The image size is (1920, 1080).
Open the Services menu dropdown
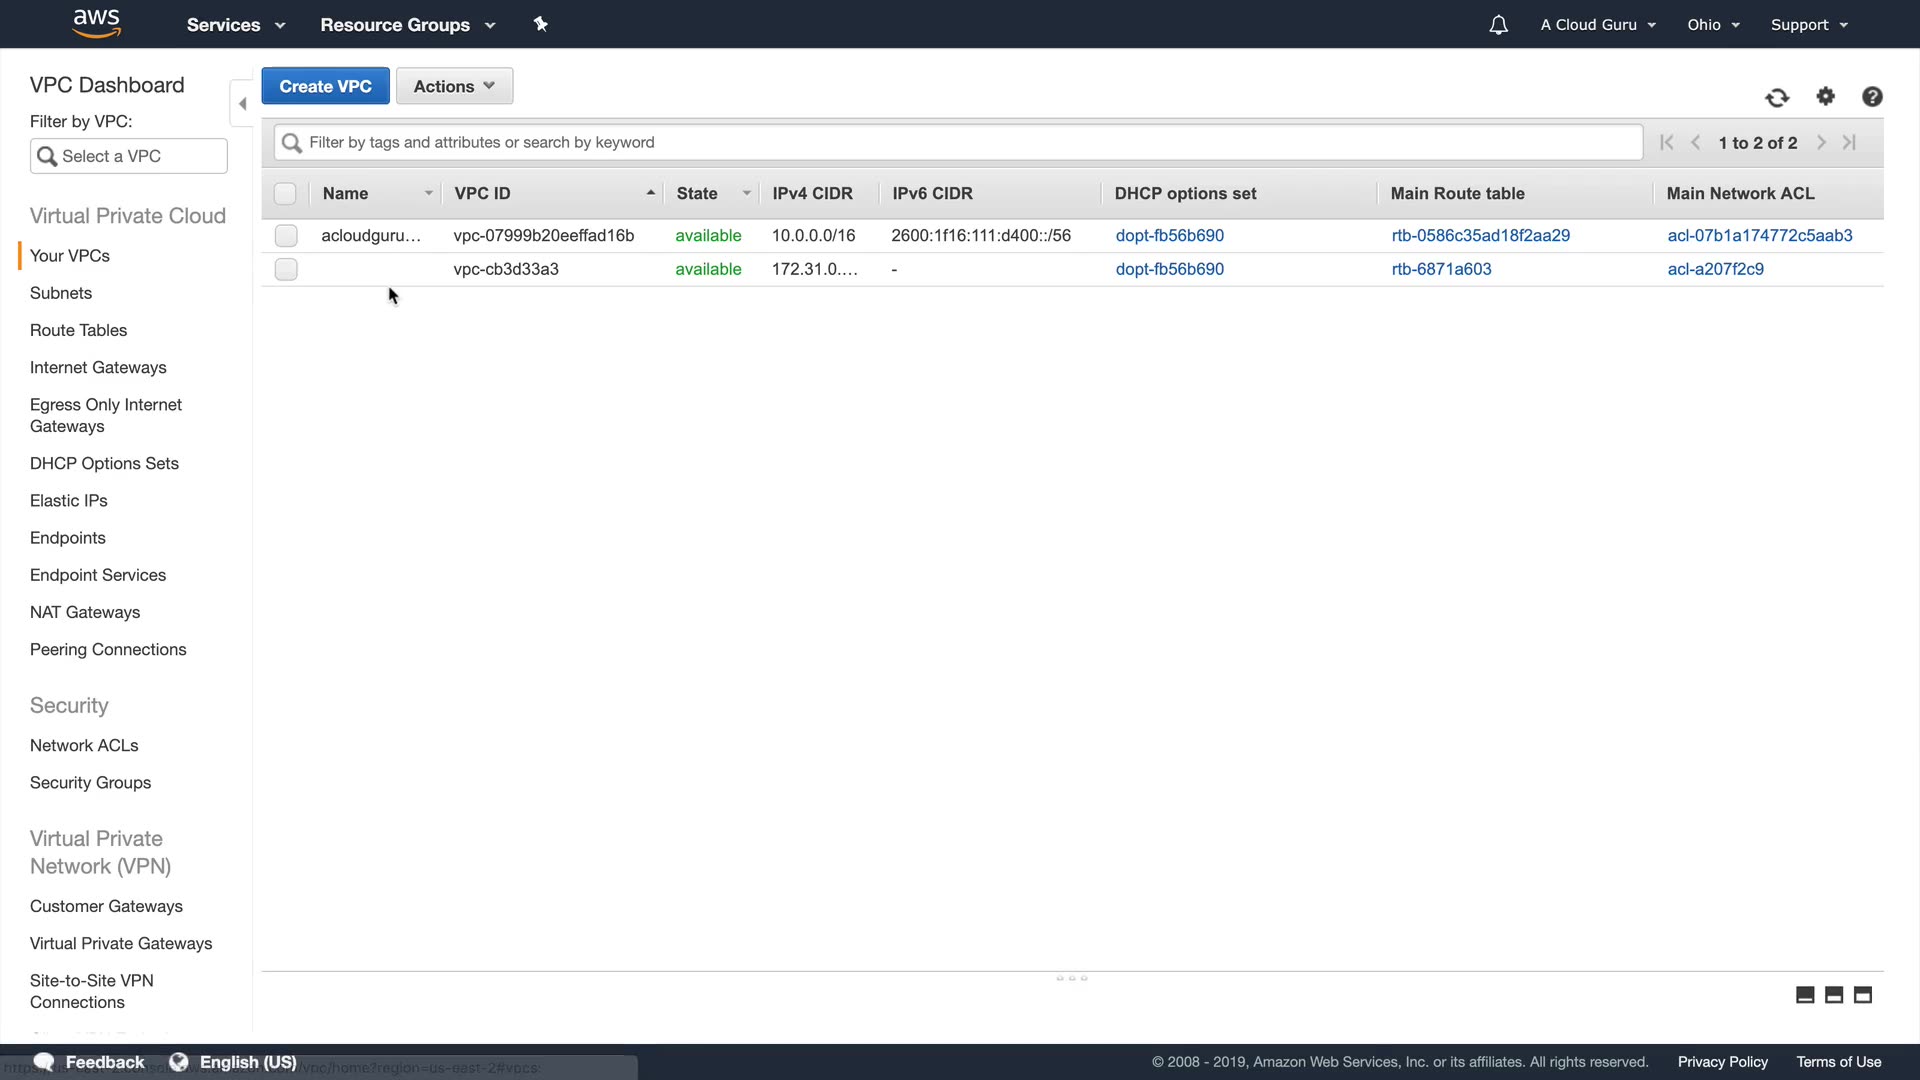coord(236,25)
